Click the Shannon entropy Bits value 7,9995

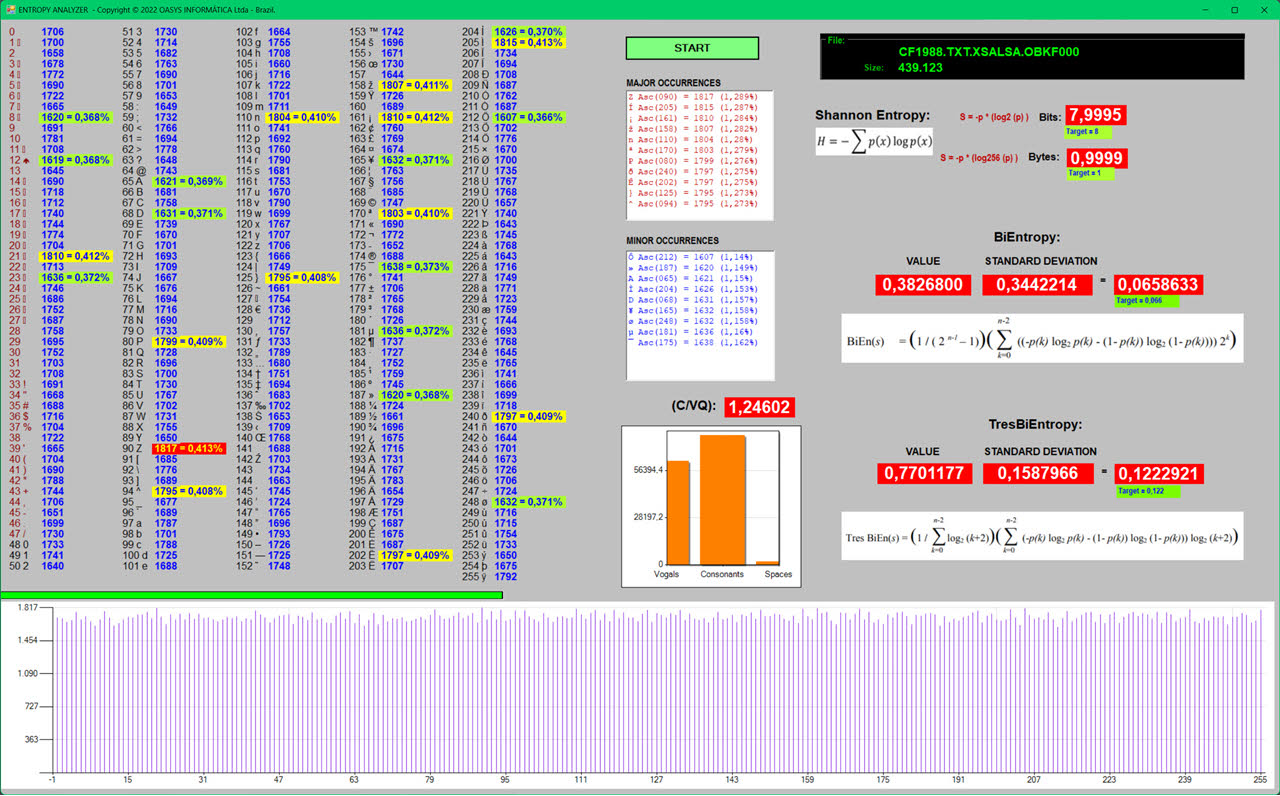(1095, 115)
